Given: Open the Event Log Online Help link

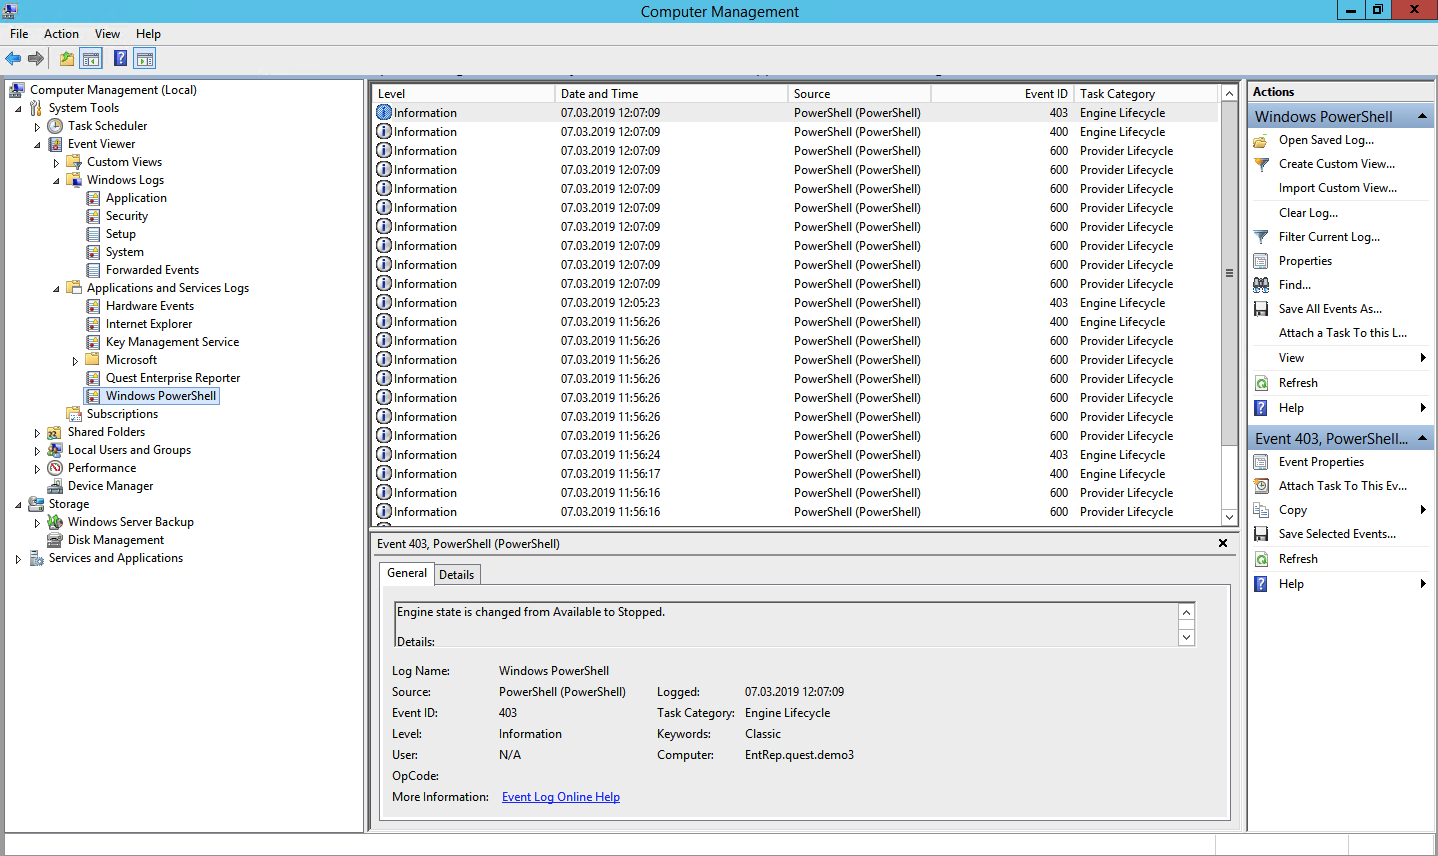Looking at the screenshot, I should (x=561, y=797).
